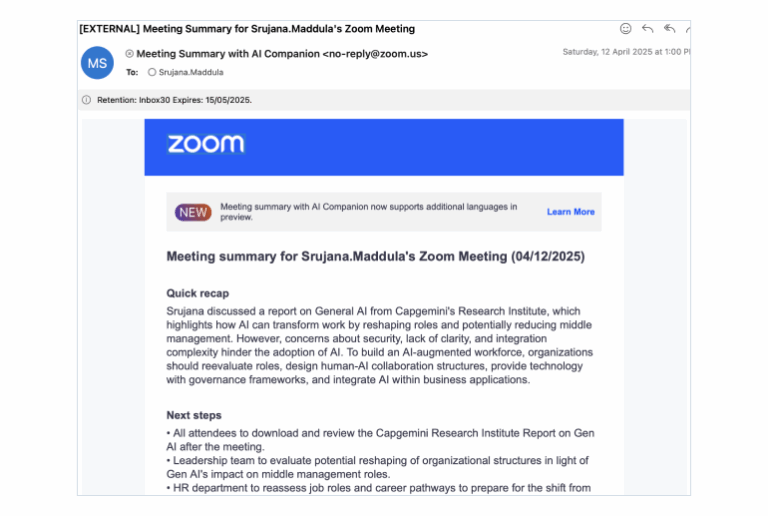Click the email subject line text
The height and width of the screenshot is (516, 768).
pyautogui.click(x=247, y=29)
